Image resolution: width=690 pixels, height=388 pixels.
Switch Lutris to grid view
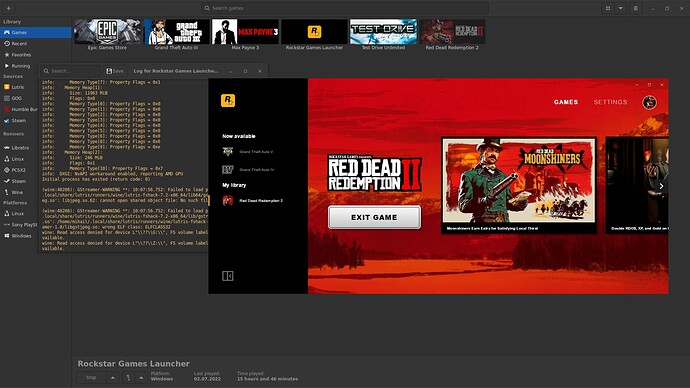click(608, 8)
